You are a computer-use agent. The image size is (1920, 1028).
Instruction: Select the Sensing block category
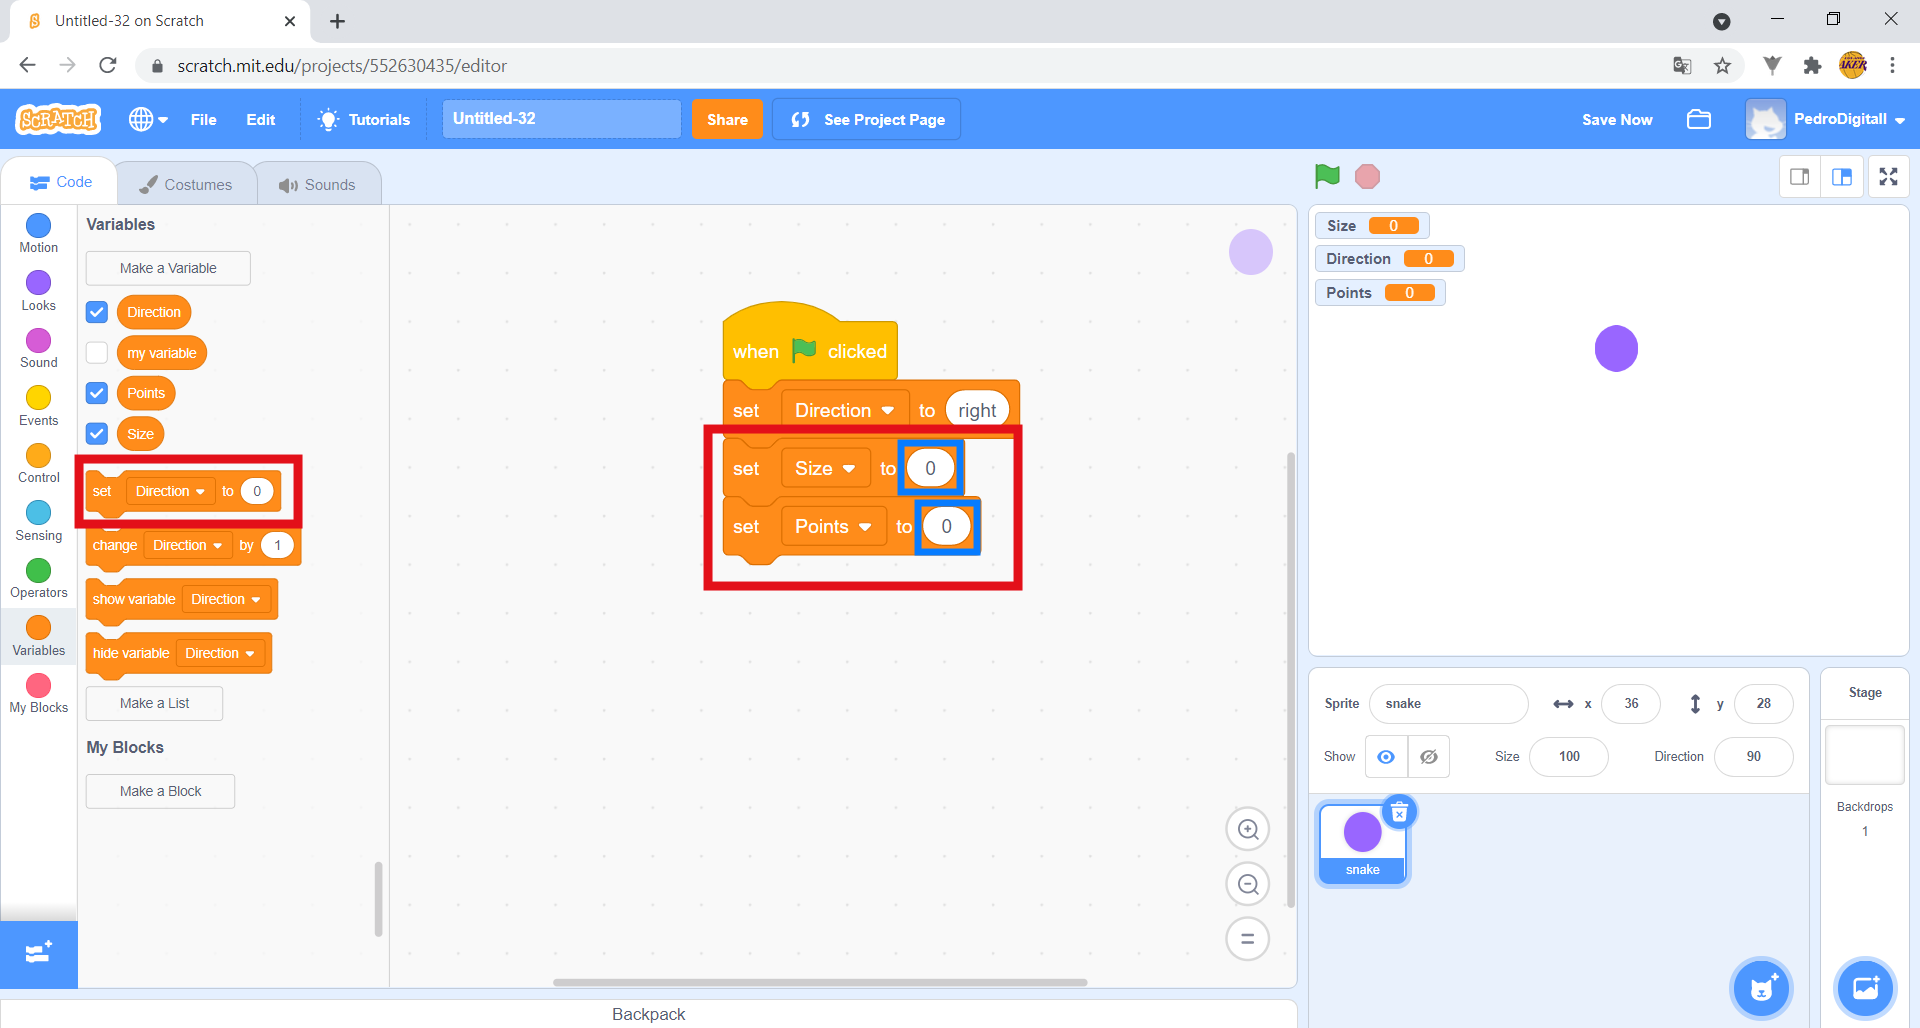38,522
